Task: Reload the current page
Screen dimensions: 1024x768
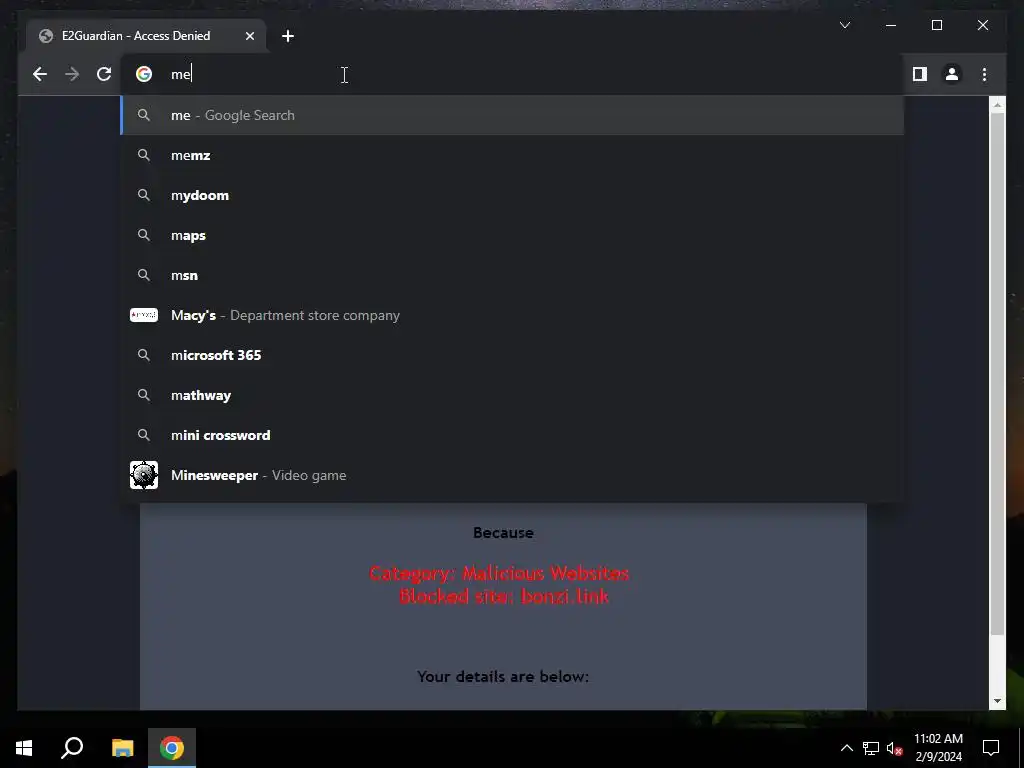Action: 104,74
